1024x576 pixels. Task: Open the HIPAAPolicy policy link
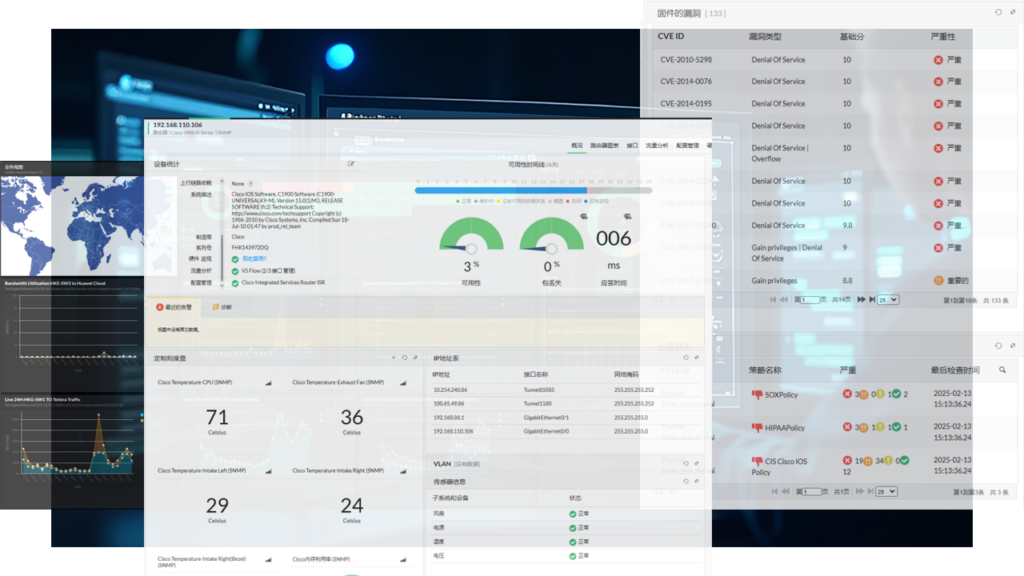pyautogui.click(x=786, y=428)
